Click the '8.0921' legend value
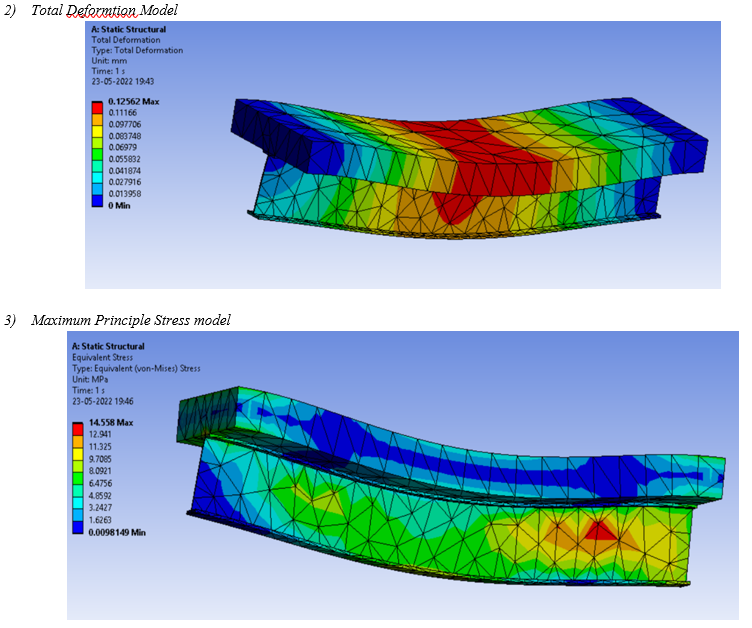752x628 pixels. [100, 471]
